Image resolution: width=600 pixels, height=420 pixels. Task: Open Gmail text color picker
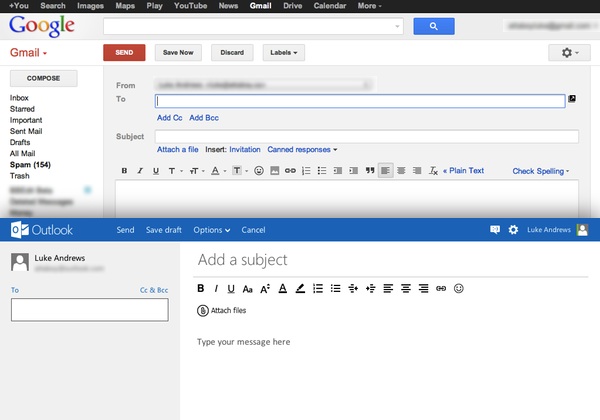point(219,171)
